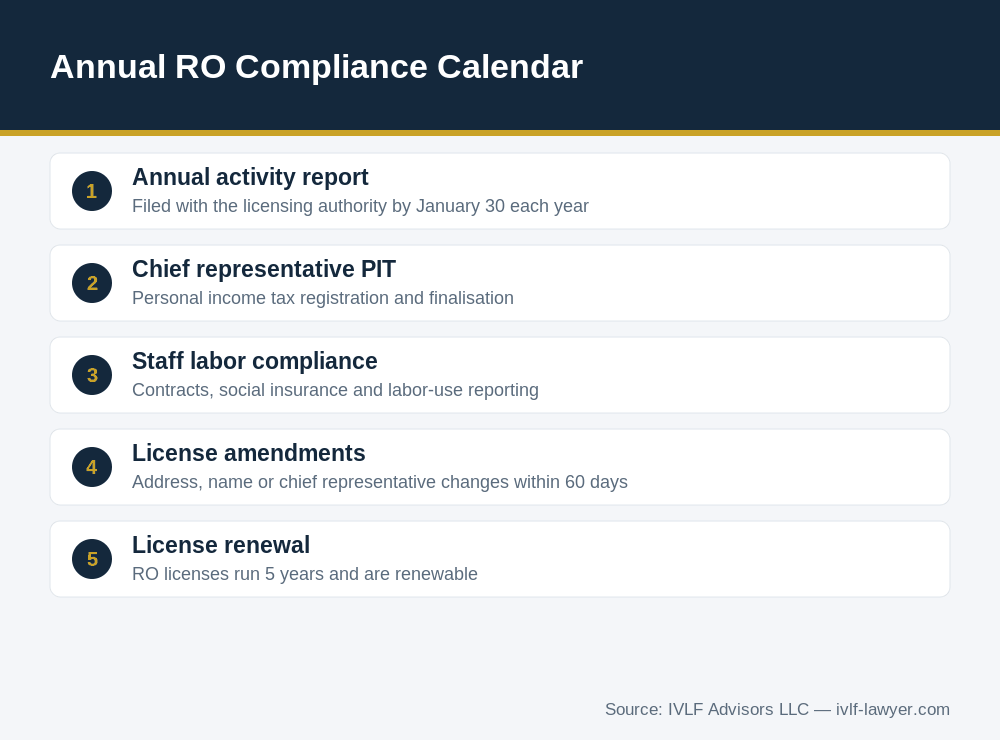Image resolution: width=1000 pixels, height=740 pixels.
Task: Click the 'Annual RO Compliance Calendar' title
Action: (x=316, y=67)
